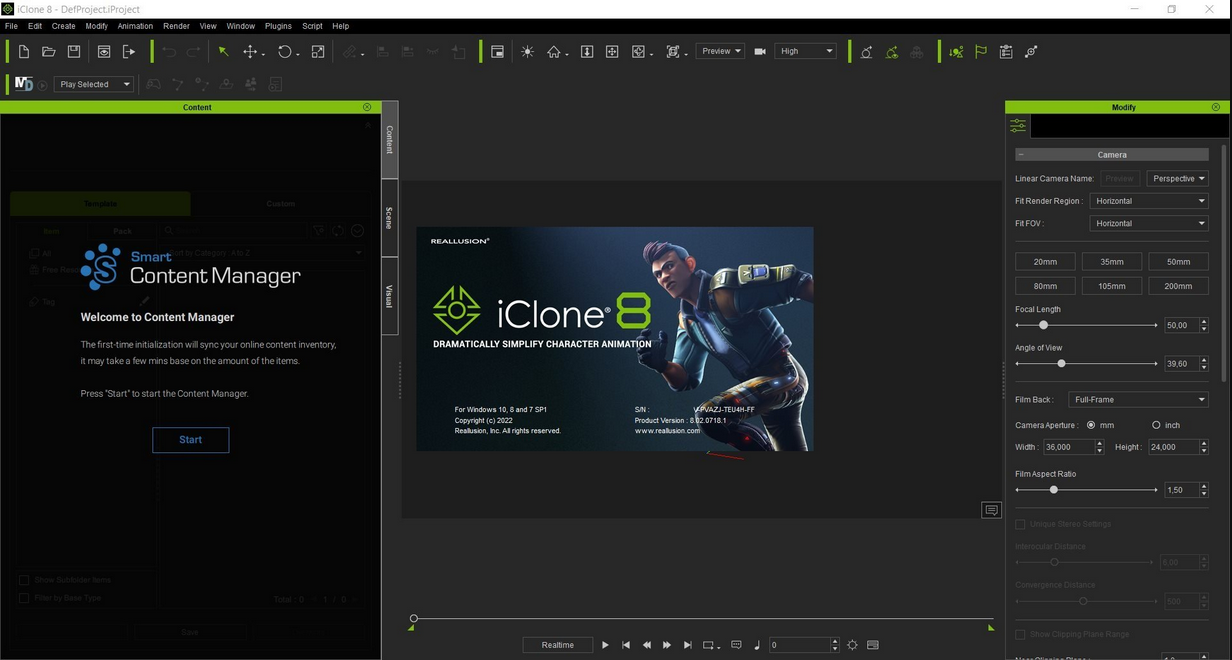Close the Content panel with X icon
This screenshot has width=1232, height=660.
(367, 107)
